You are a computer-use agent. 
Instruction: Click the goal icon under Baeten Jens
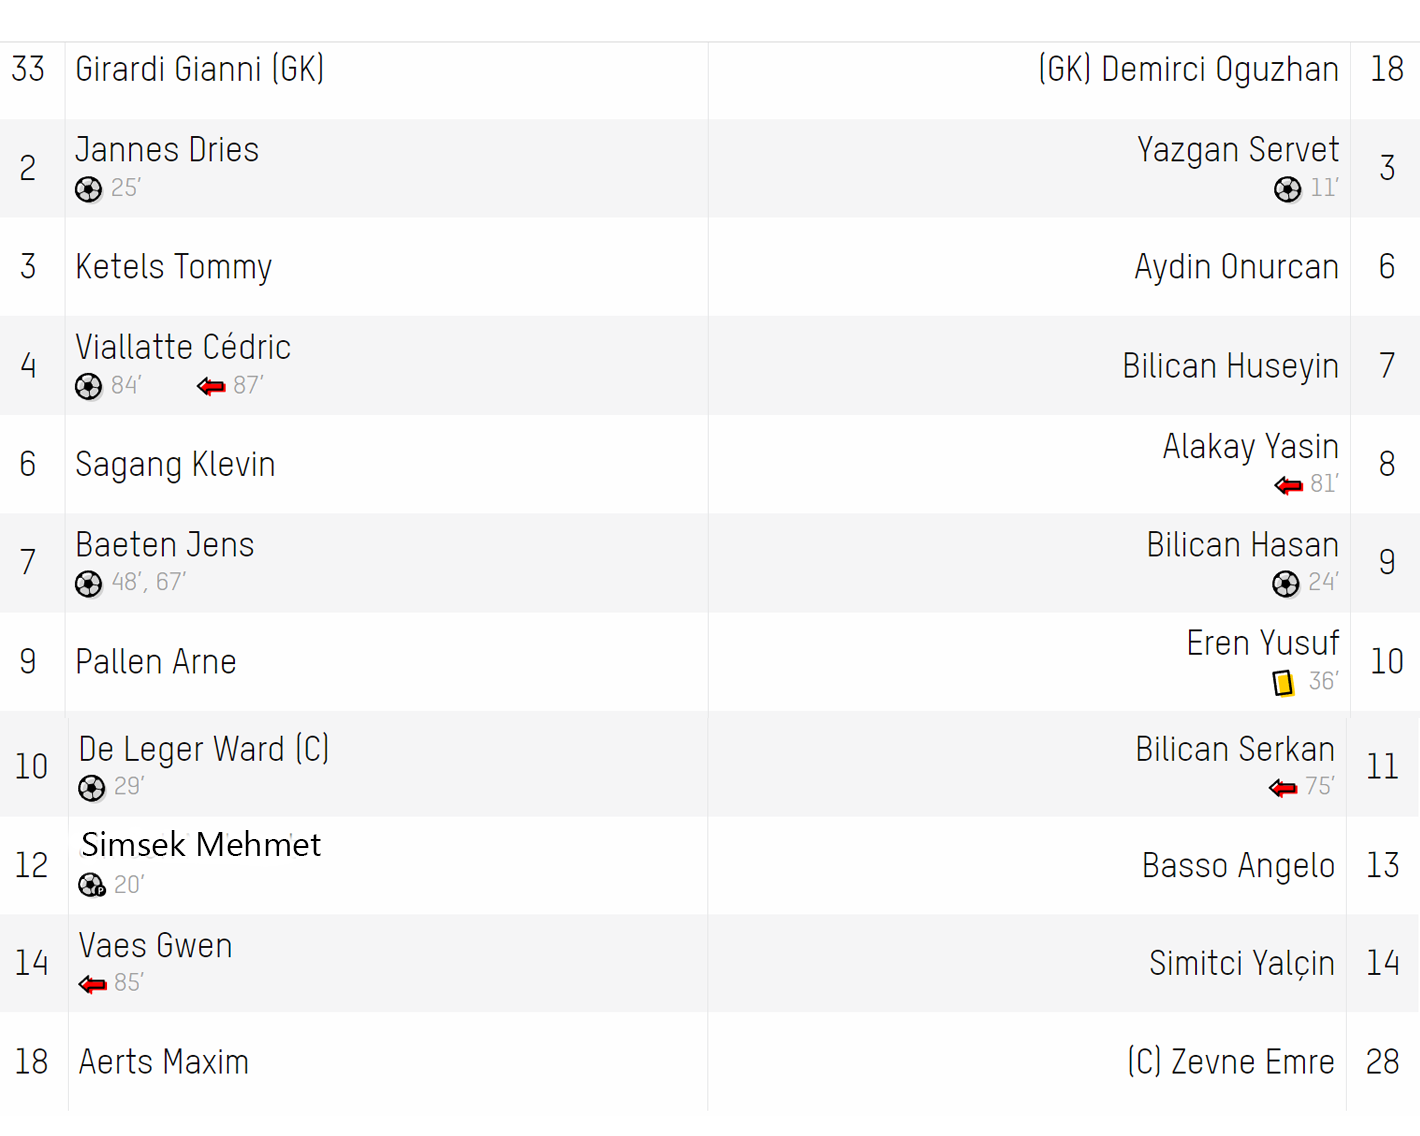pyautogui.click(x=89, y=583)
